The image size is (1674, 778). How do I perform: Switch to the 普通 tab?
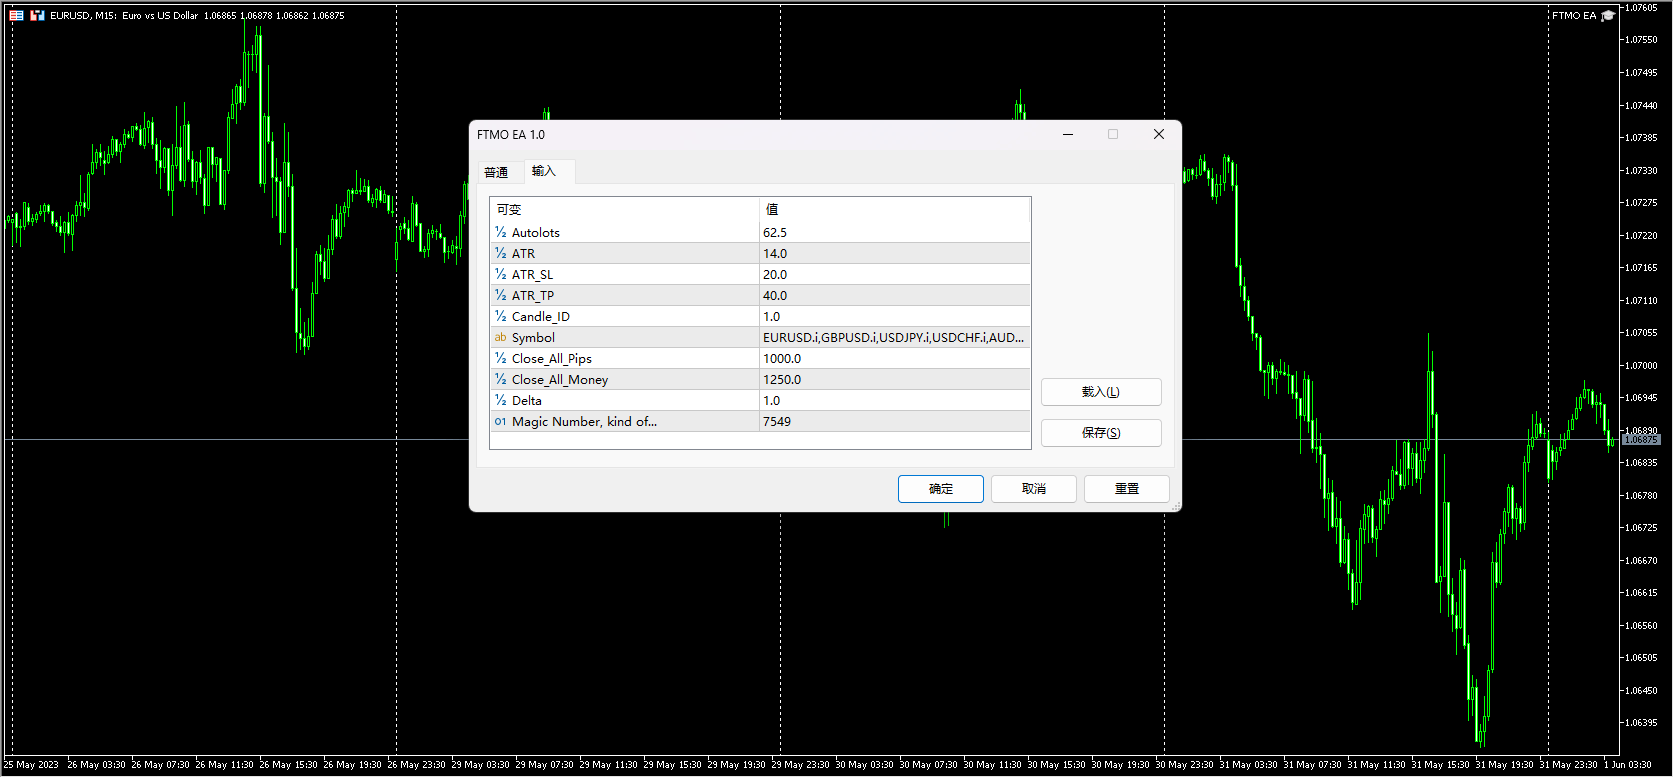point(496,172)
